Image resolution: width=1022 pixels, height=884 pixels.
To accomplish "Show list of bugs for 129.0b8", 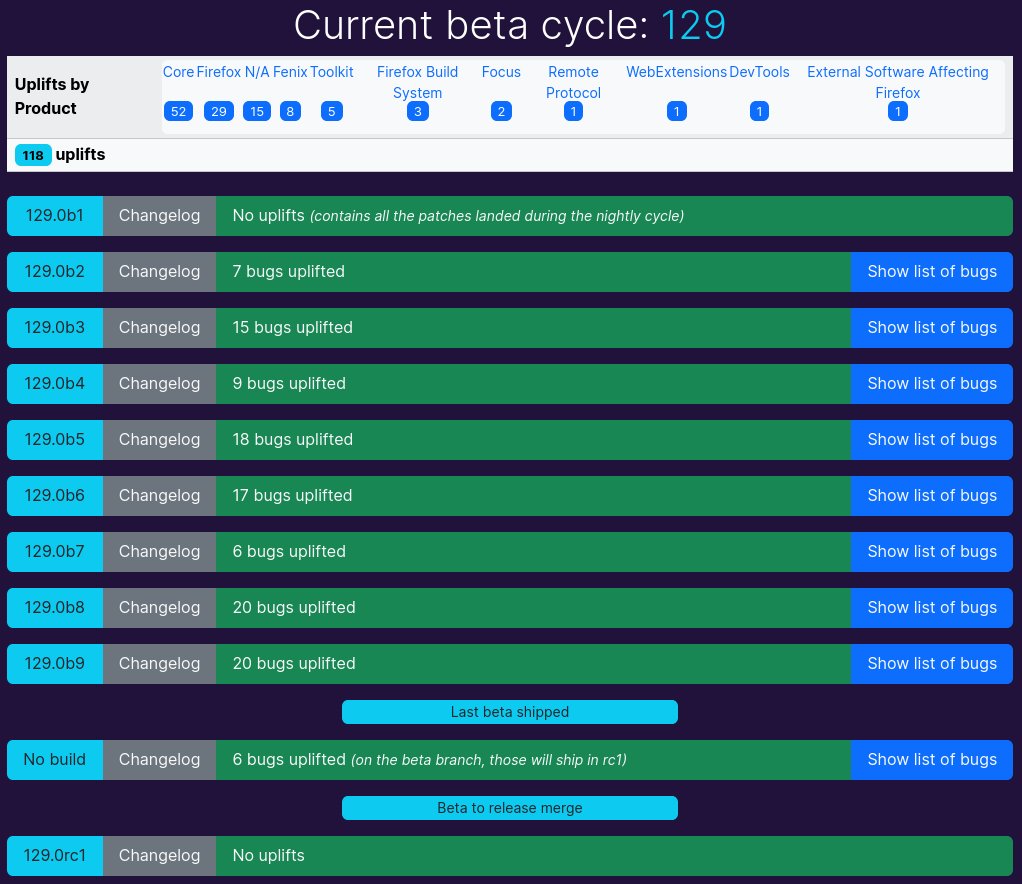I will pos(932,608).
